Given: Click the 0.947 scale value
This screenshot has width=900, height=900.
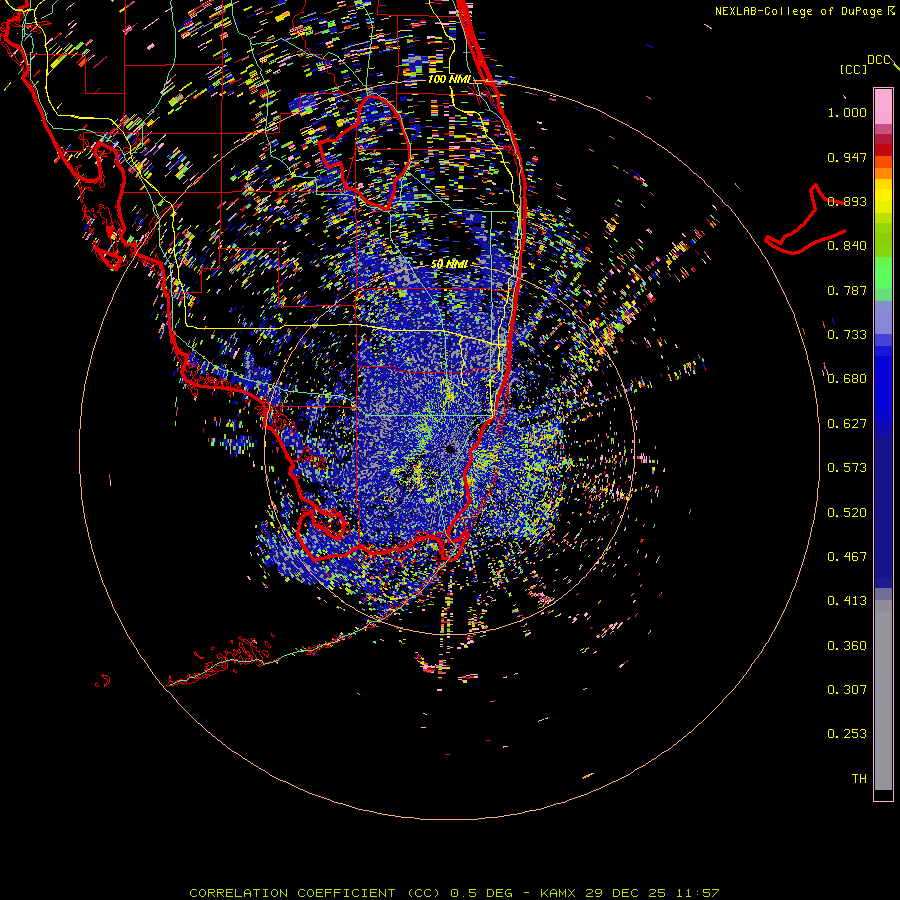Looking at the screenshot, I should point(847,157).
